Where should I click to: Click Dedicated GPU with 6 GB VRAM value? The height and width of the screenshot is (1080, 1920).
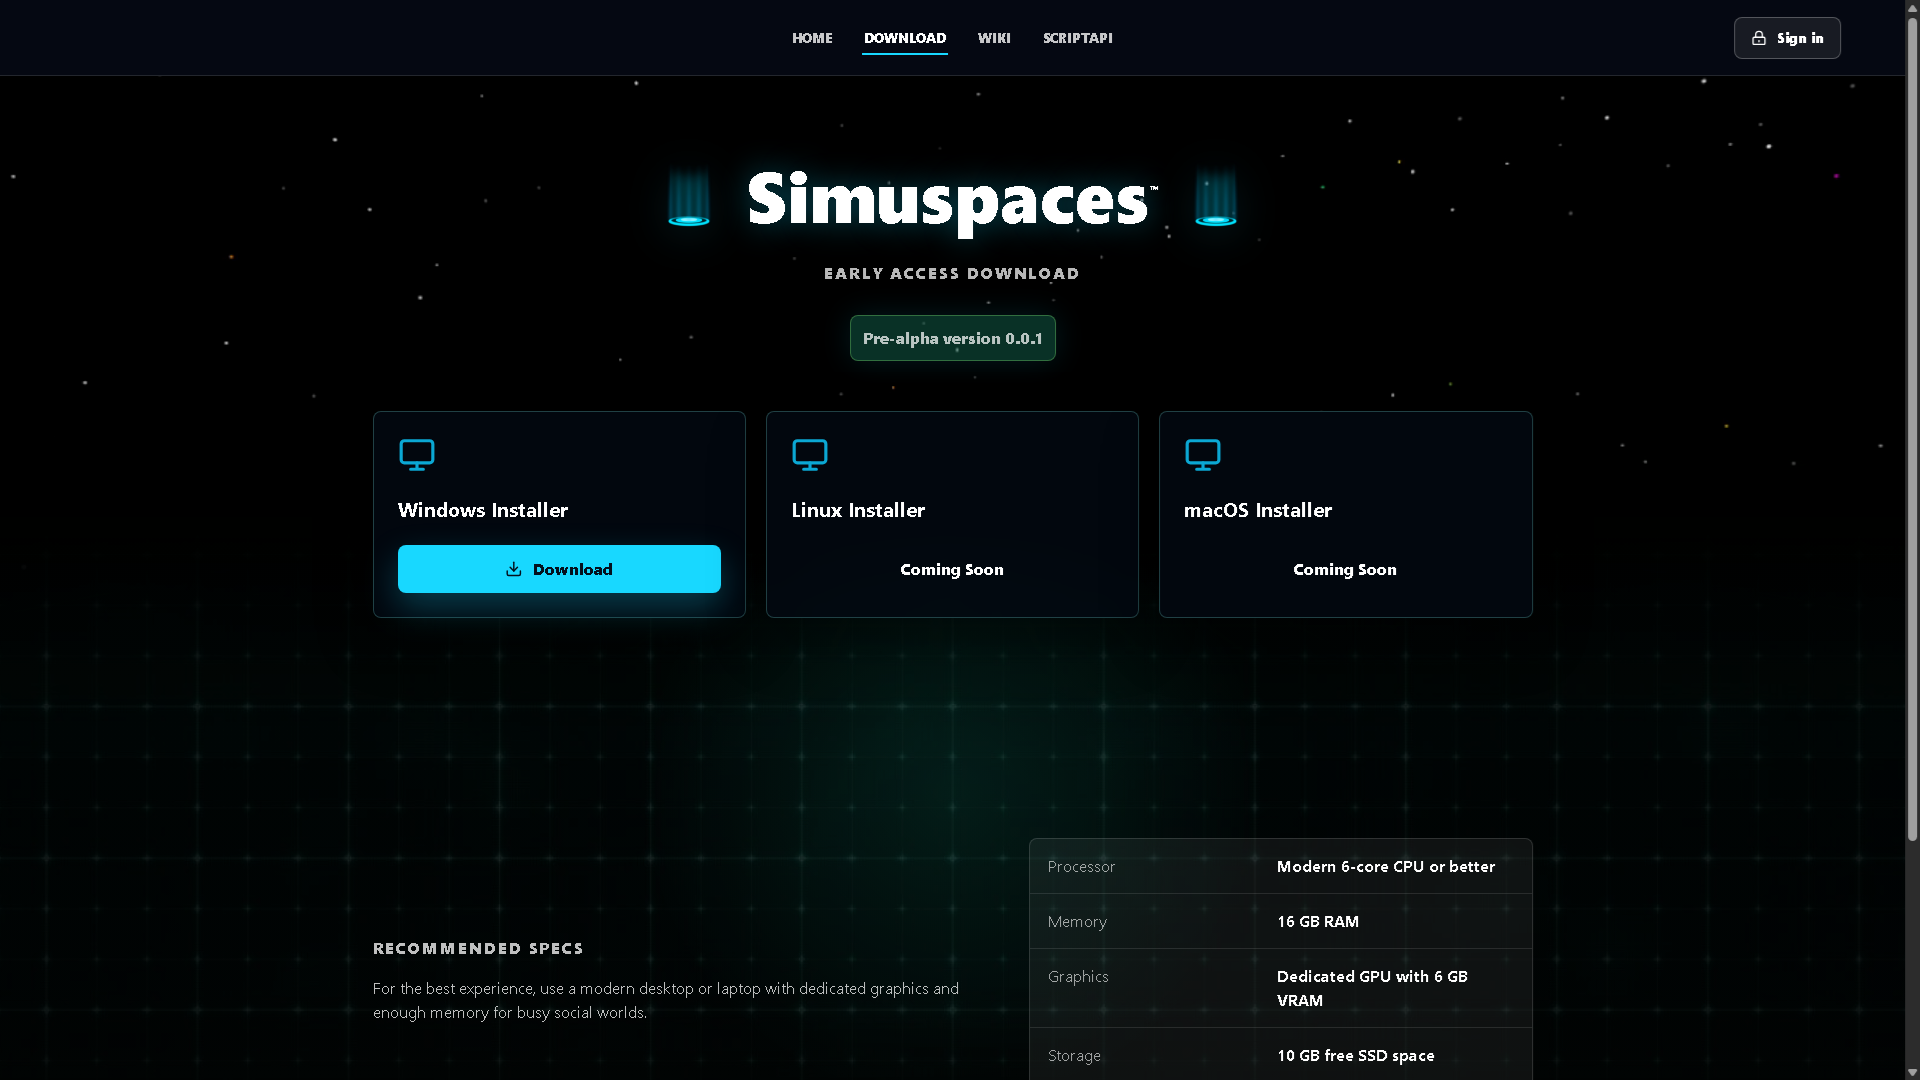click(1372, 988)
